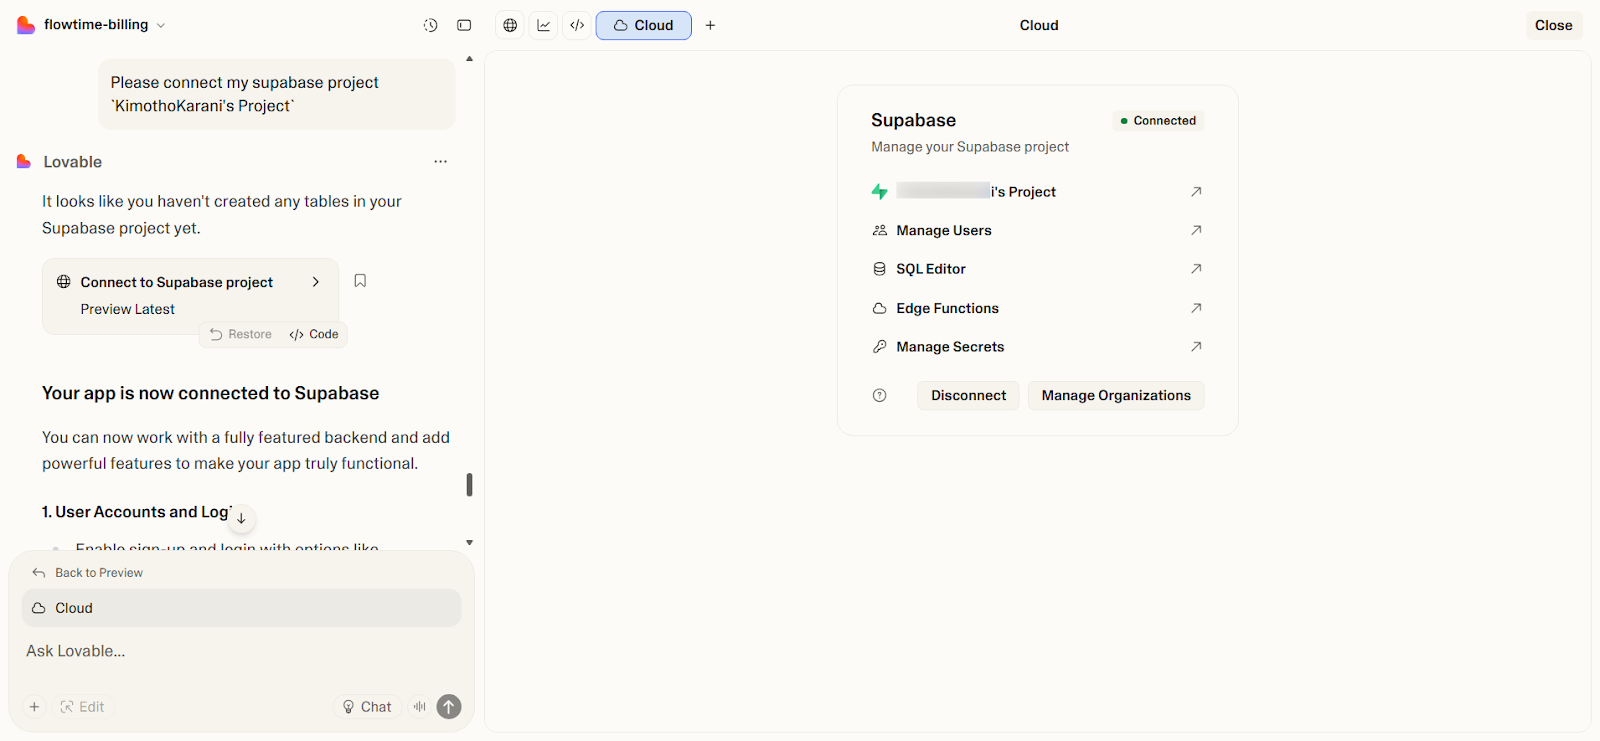Toggle Chat mode
Image resolution: width=1600 pixels, height=741 pixels.
(x=367, y=707)
